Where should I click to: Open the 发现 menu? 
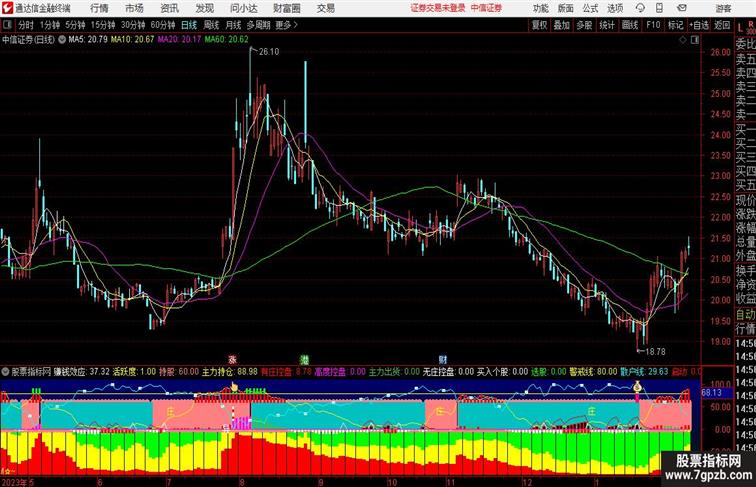click(204, 8)
